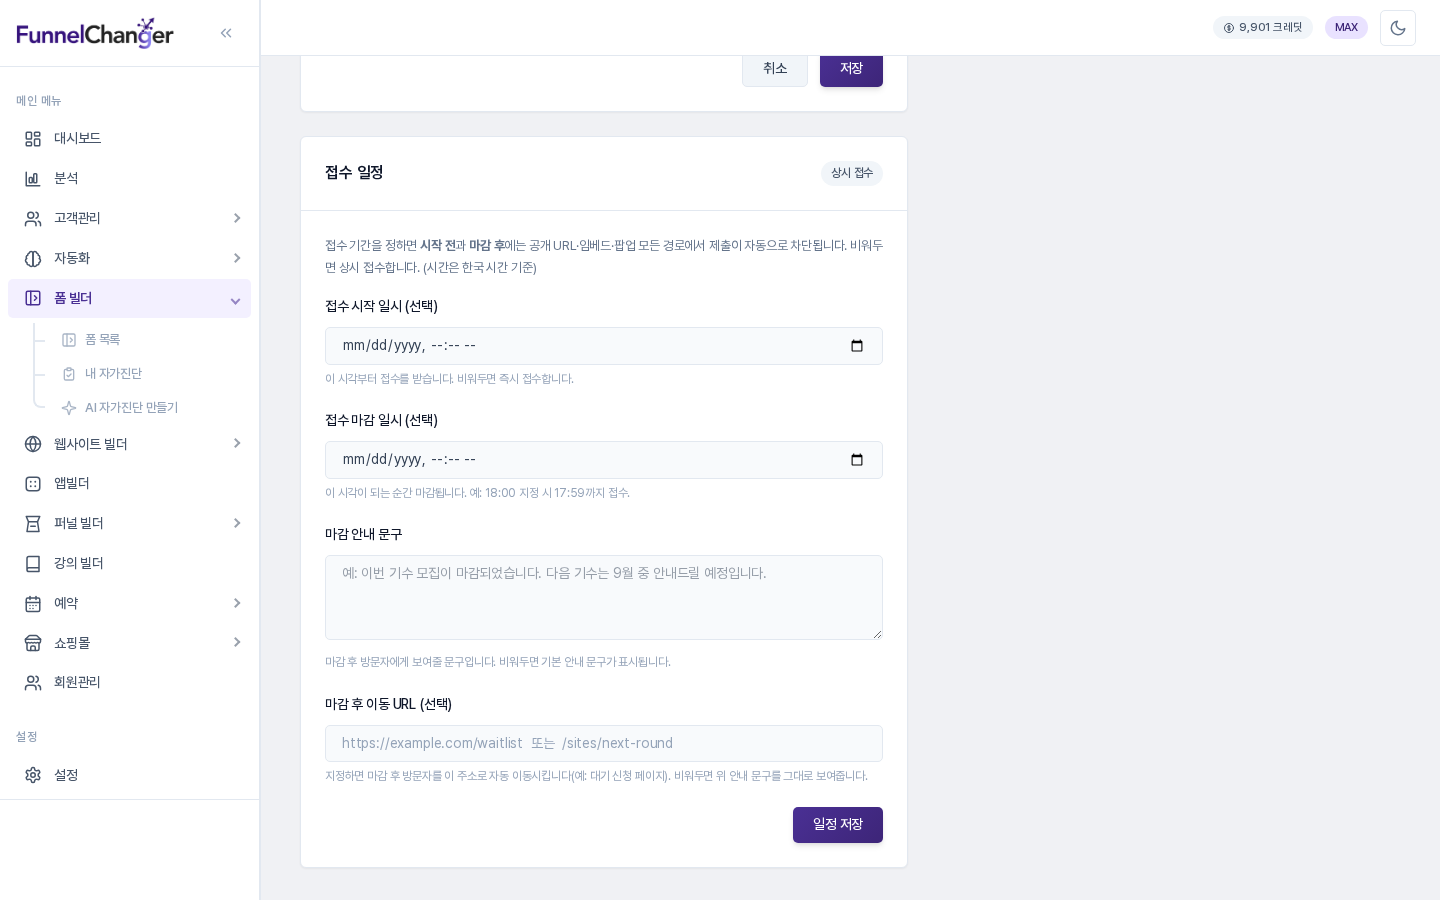The image size is (1440, 900).
Task: Focus the 마감 후 이동 URL field
Action: tap(604, 744)
